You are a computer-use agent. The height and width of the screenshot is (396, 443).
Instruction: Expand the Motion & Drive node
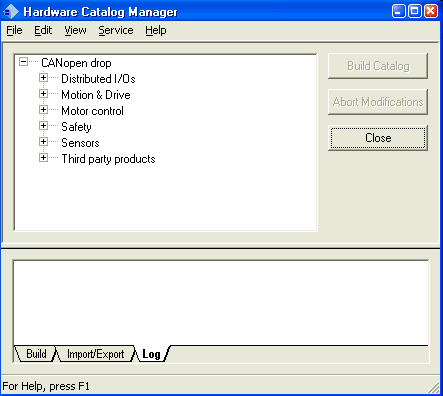pyautogui.click(x=43, y=94)
